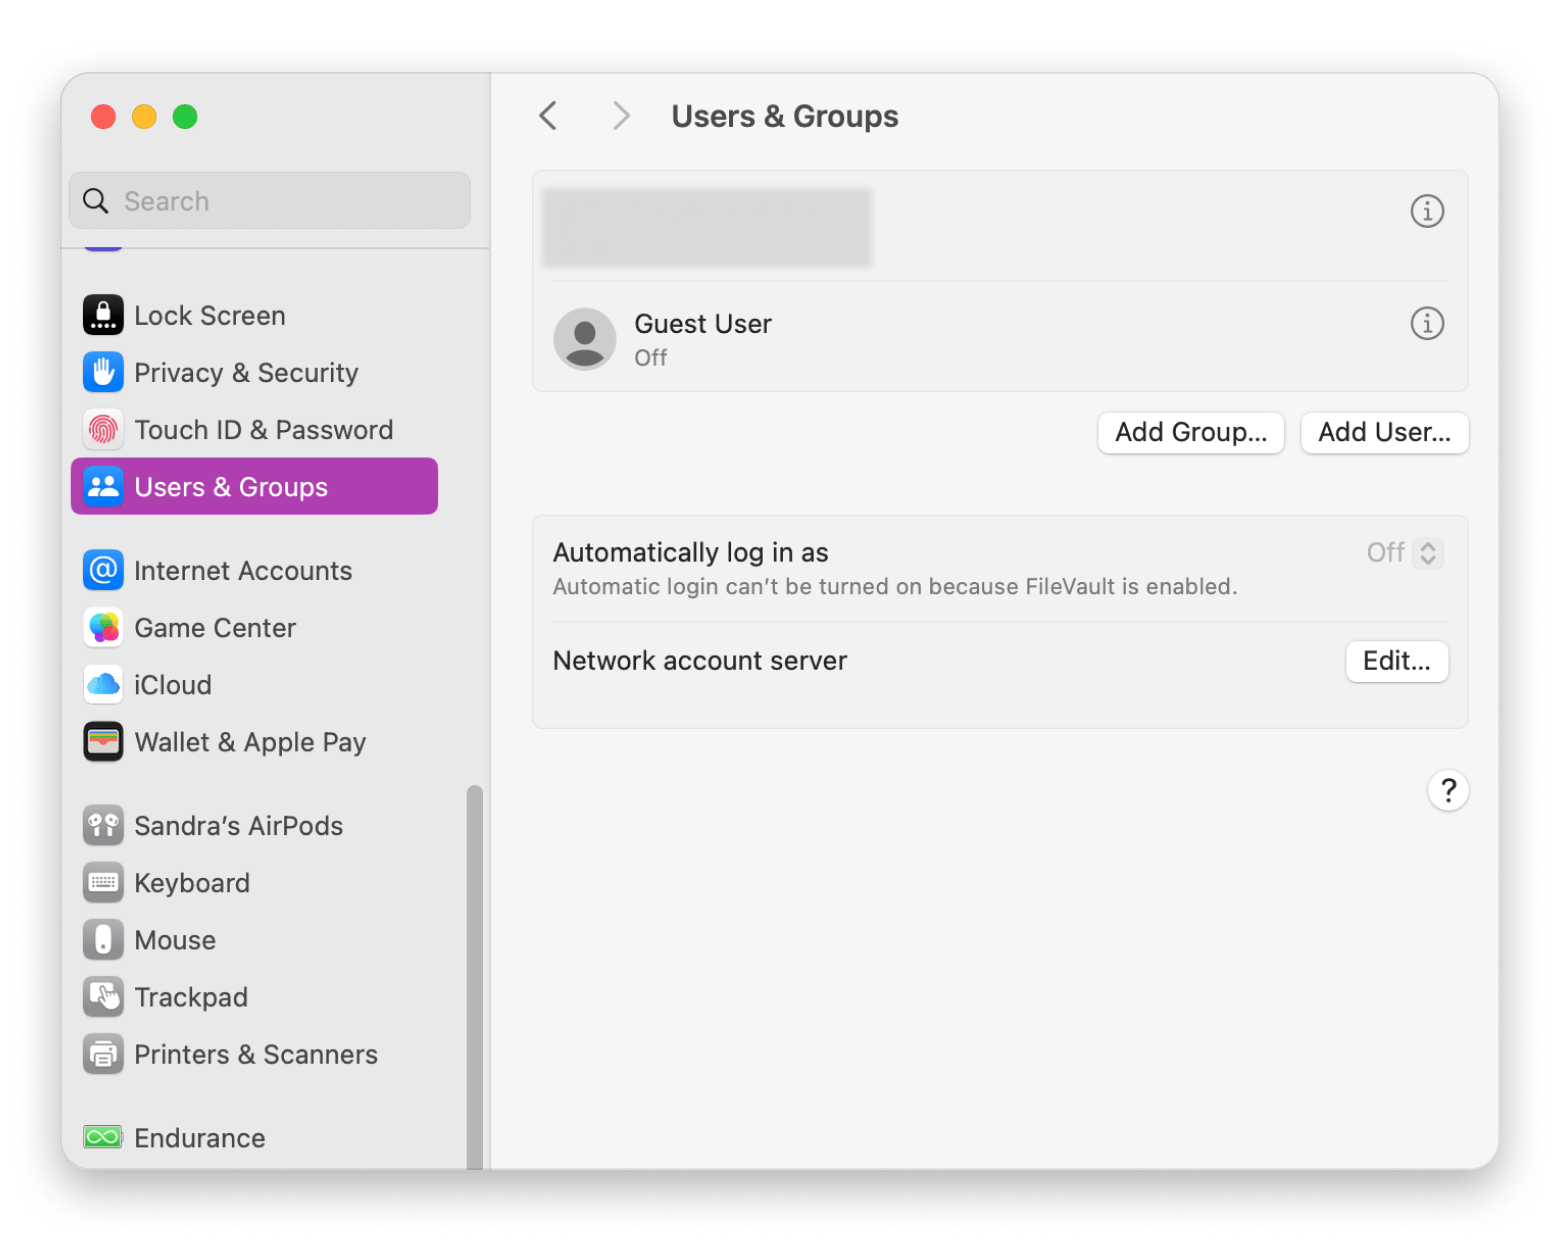
Task: Click the Users & Groups people icon
Action: [x=103, y=487]
